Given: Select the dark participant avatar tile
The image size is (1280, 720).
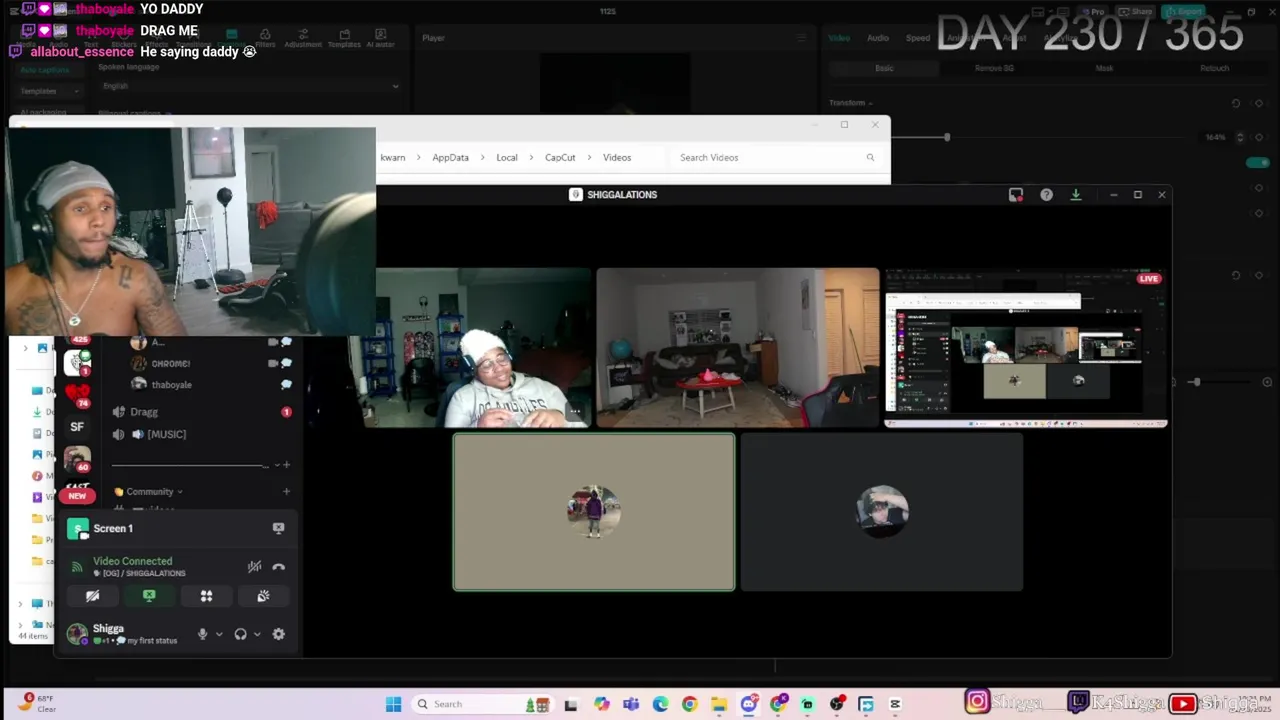Looking at the screenshot, I should 882,512.
